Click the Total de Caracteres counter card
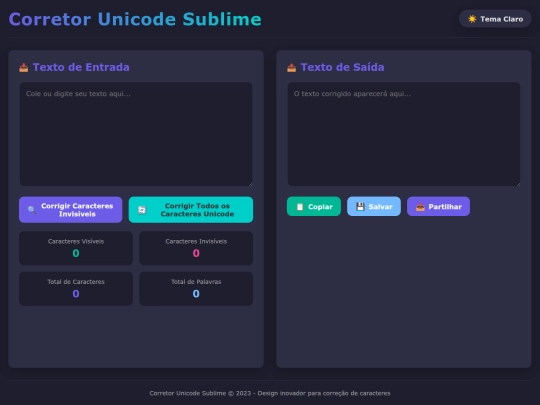The height and width of the screenshot is (405, 540). coord(76,289)
